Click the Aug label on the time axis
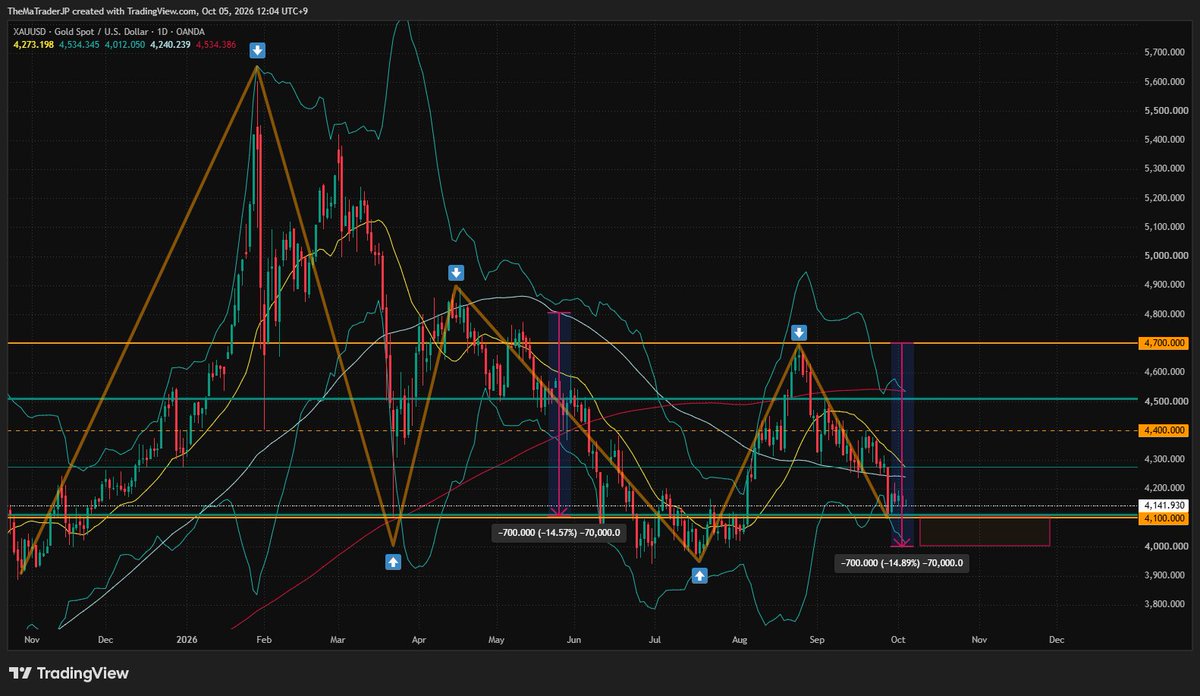Screen dimensions: 1200x696 [739, 638]
